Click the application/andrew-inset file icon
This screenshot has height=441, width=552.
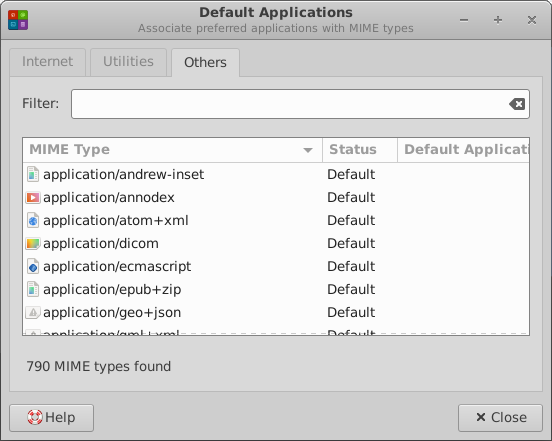pyautogui.click(x=33, y=174)
